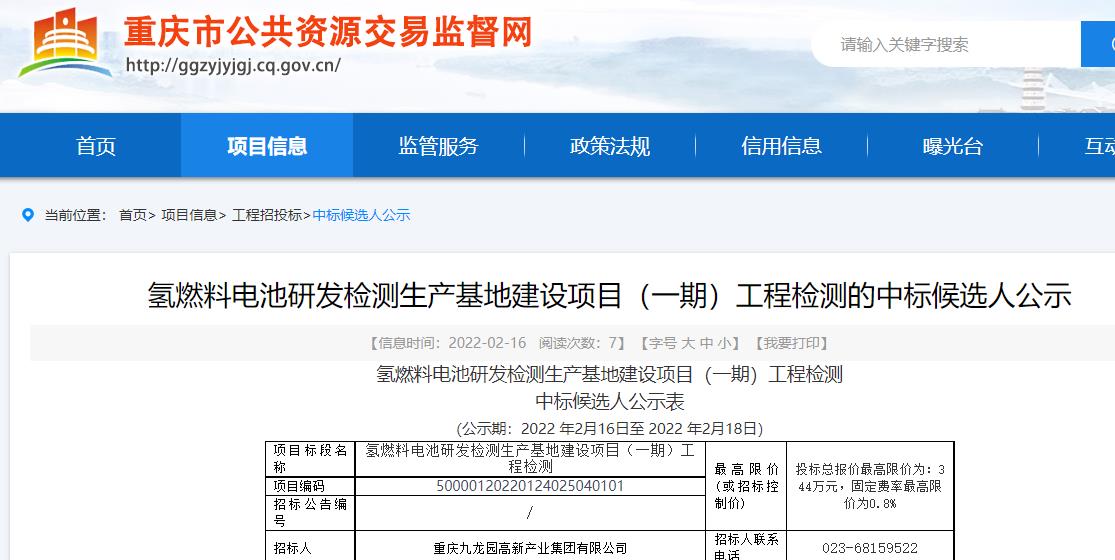The height and width of the screenshot is (560, 1115).
Task: Click the location pin icon before 当前位置
Action: [x=28, y=215]
